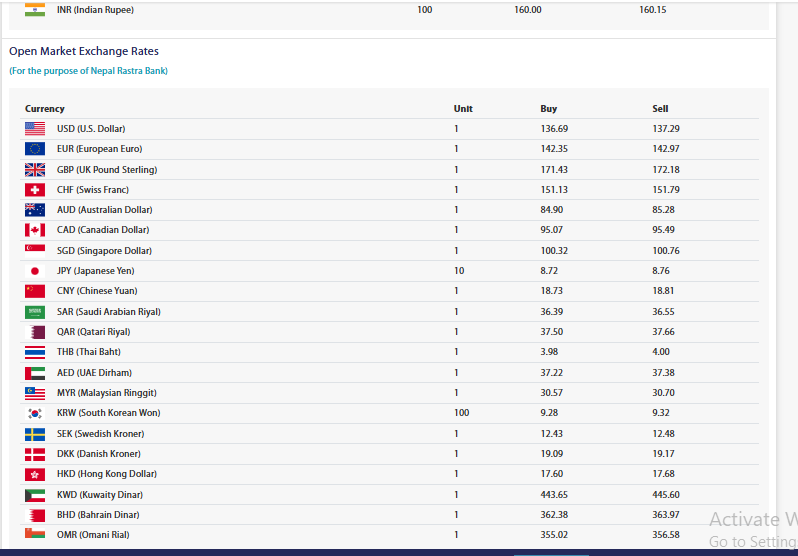The height and width of the screenshot is (556, 798).
Task: Select the South Korean Won flag
Action: tap(35, 413)
